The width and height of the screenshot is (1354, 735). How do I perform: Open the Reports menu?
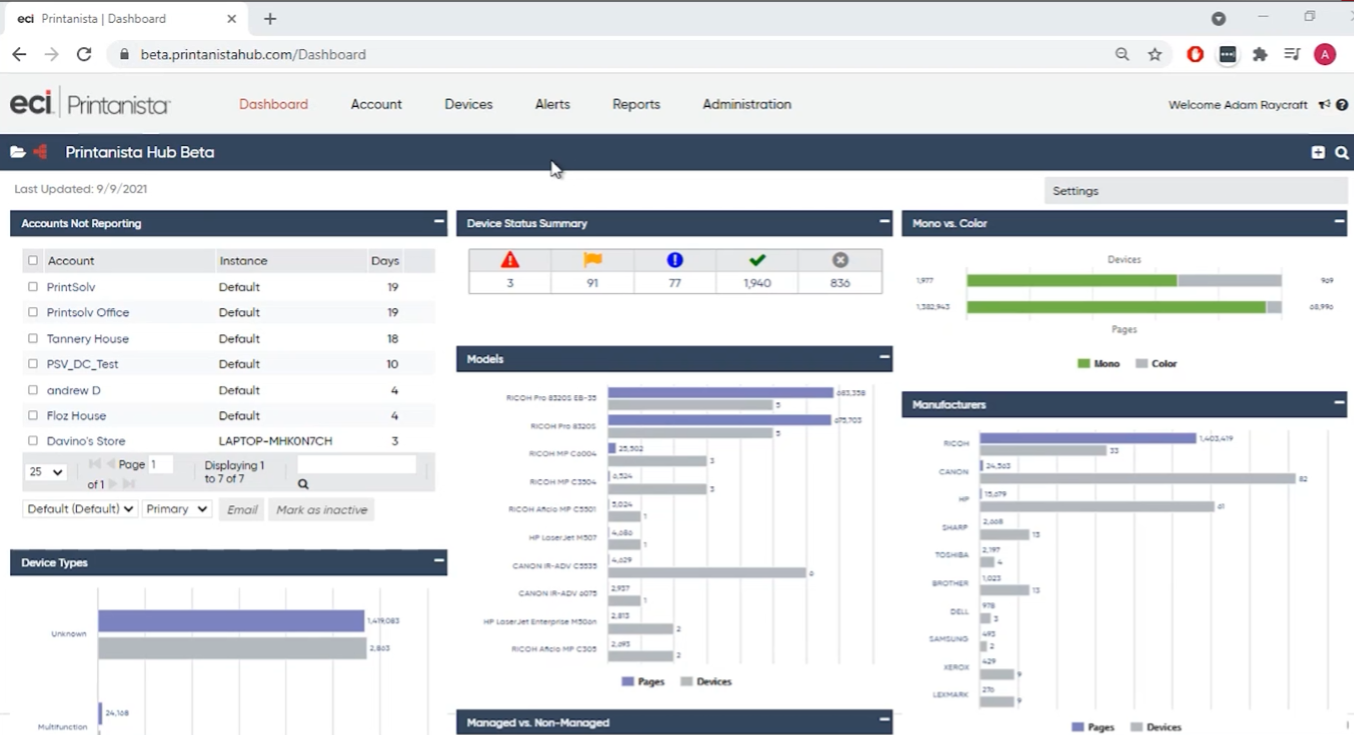tap(636, 104)
